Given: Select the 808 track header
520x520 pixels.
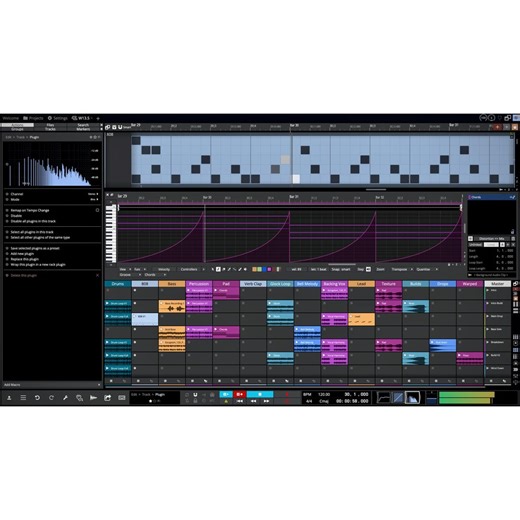Looking at the screenshot, I should click(x=145, y=284).
